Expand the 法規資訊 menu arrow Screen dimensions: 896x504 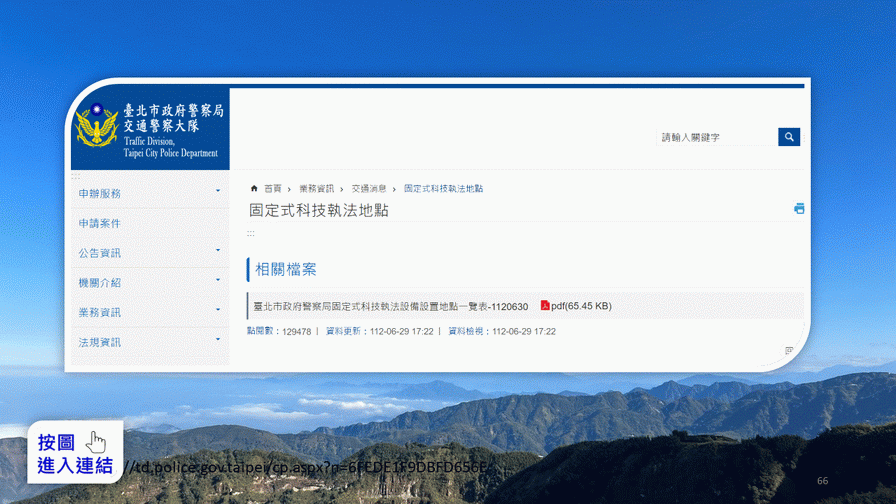pyautogui.click(x=218, y=340)
